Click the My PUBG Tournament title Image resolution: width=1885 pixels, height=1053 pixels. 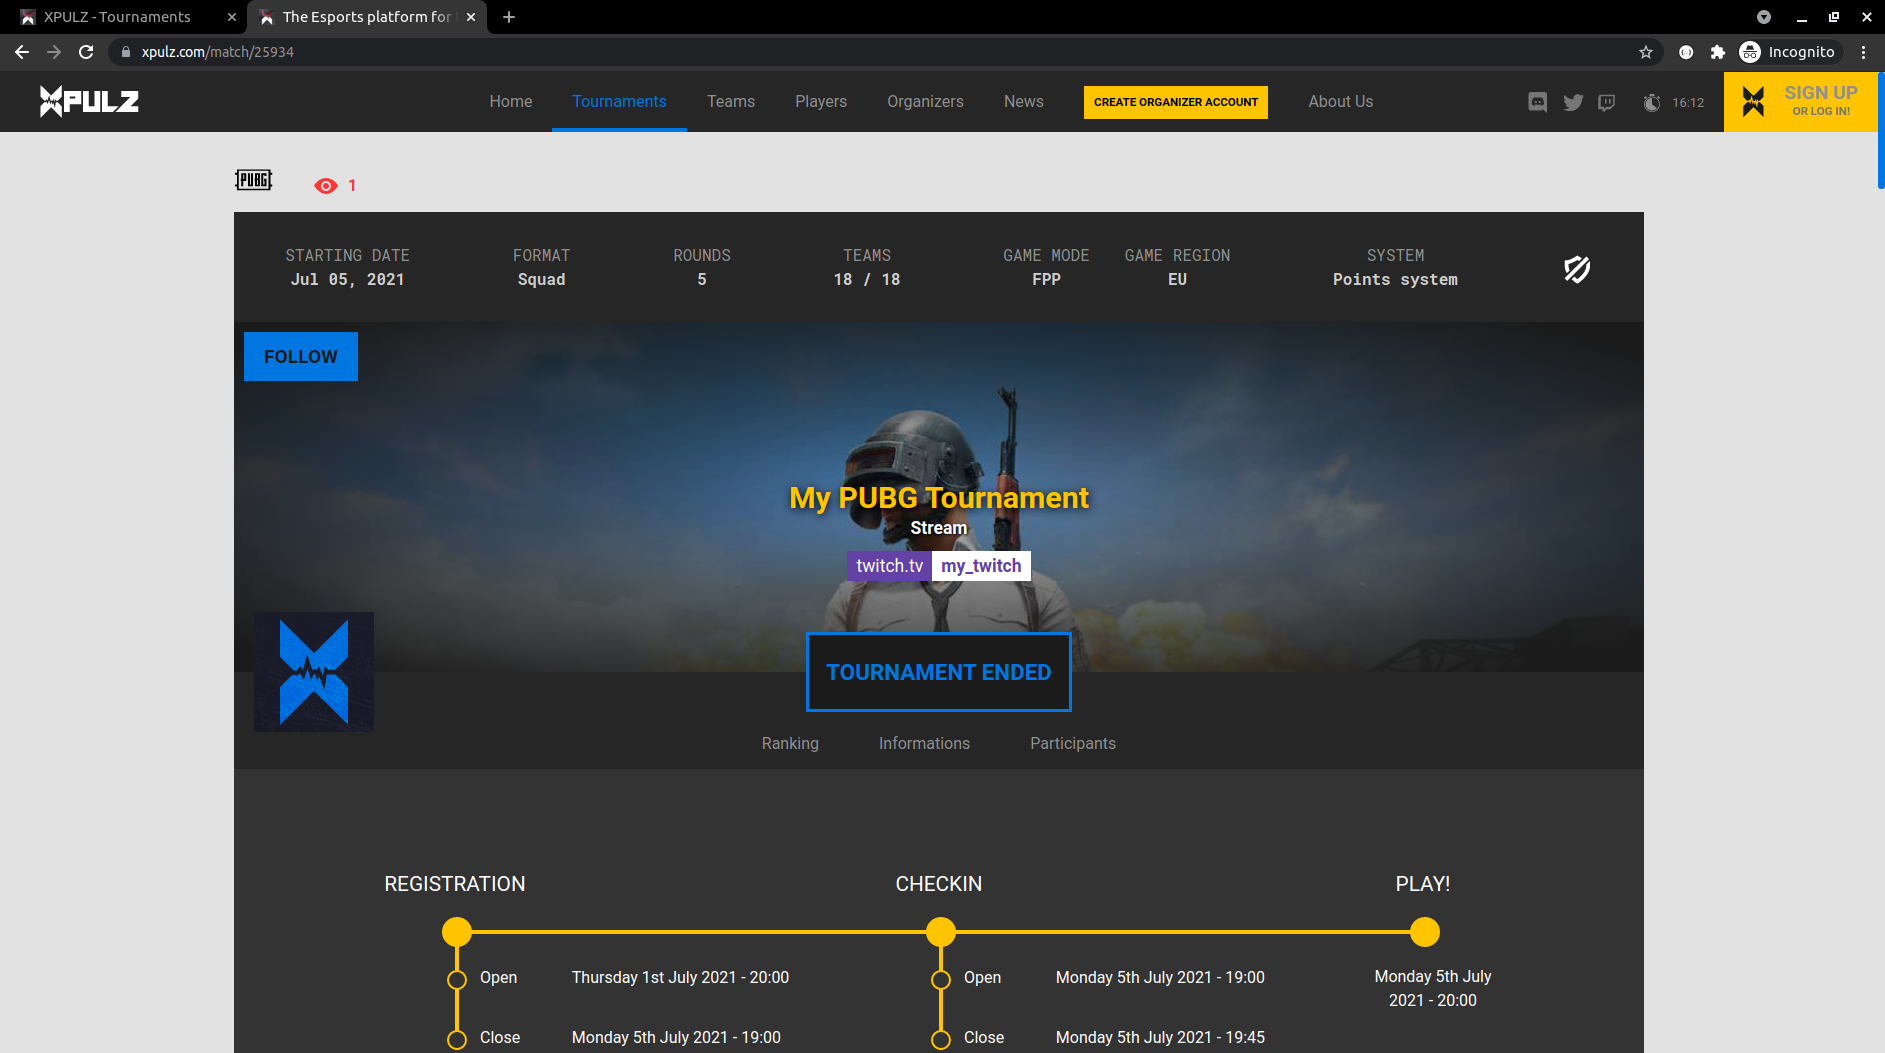[939, 497]
